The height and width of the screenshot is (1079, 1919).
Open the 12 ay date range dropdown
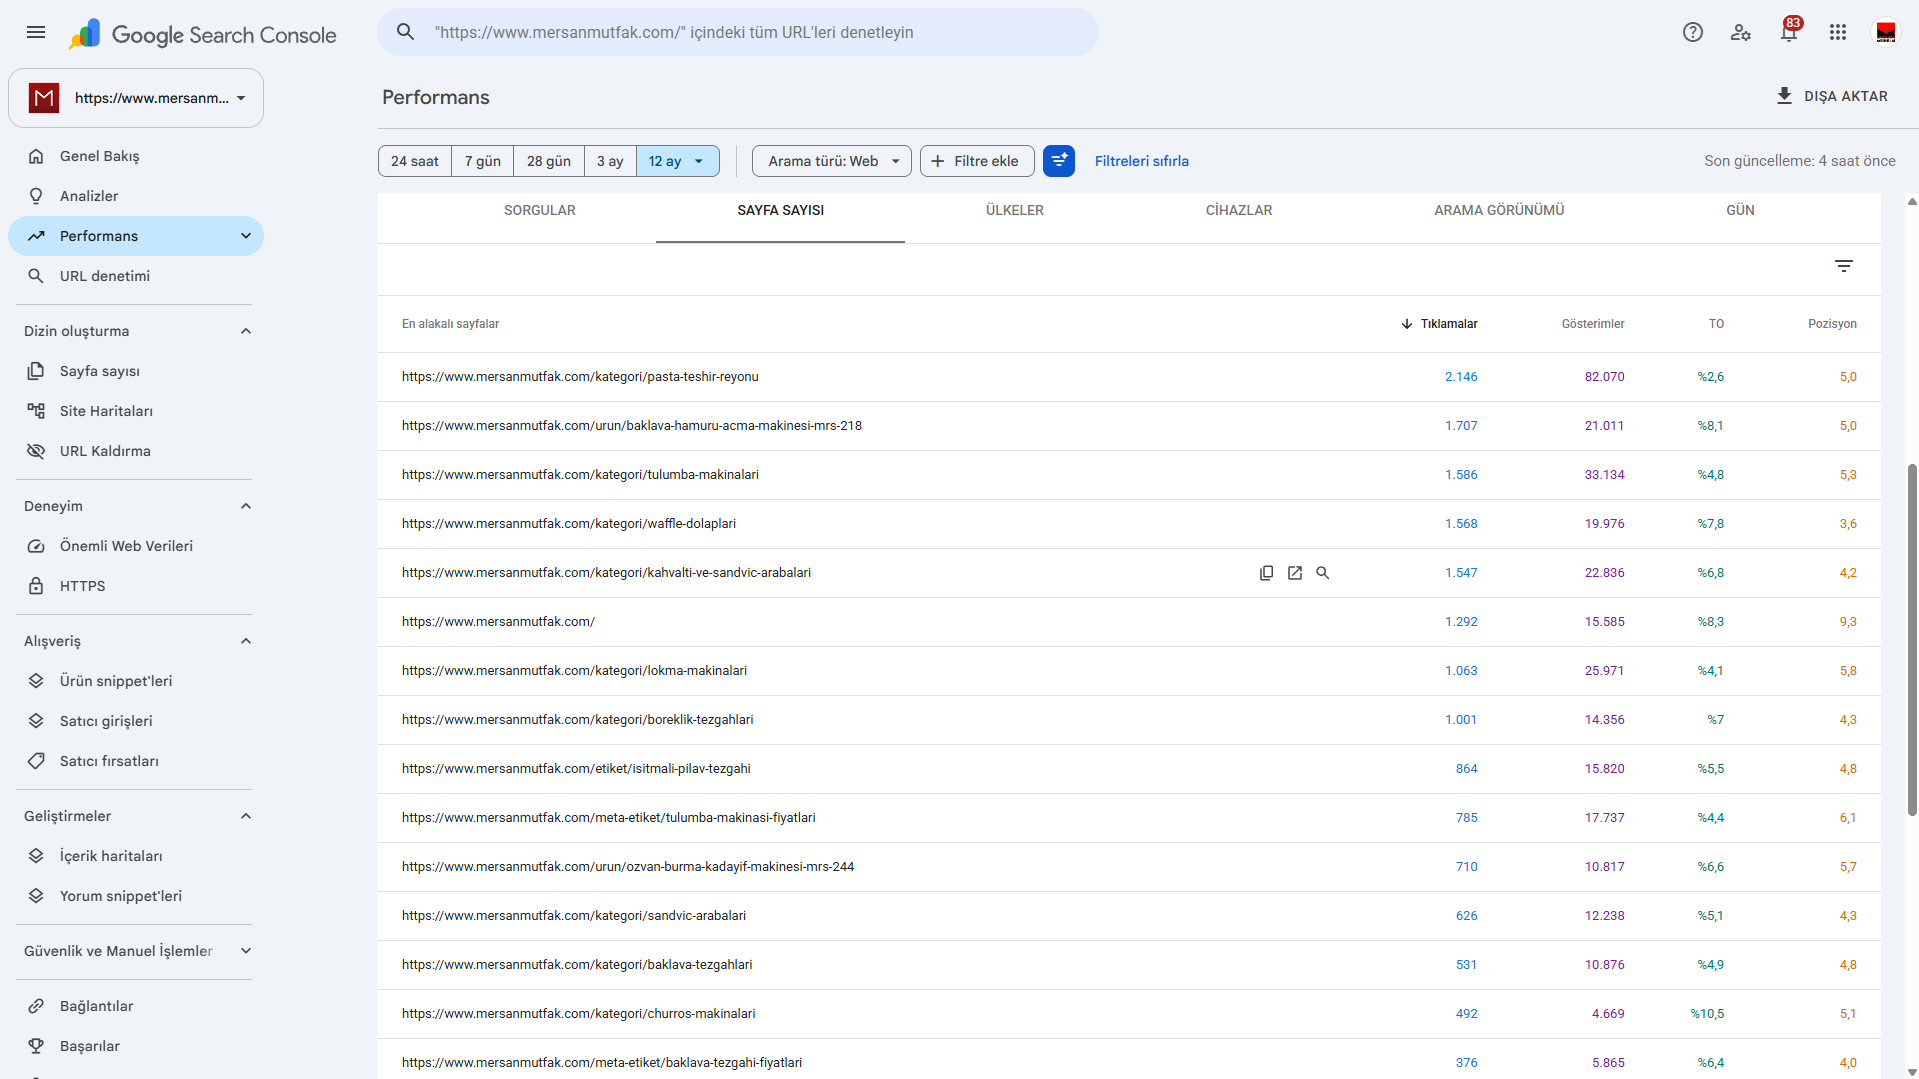click(x=677, y=161)
